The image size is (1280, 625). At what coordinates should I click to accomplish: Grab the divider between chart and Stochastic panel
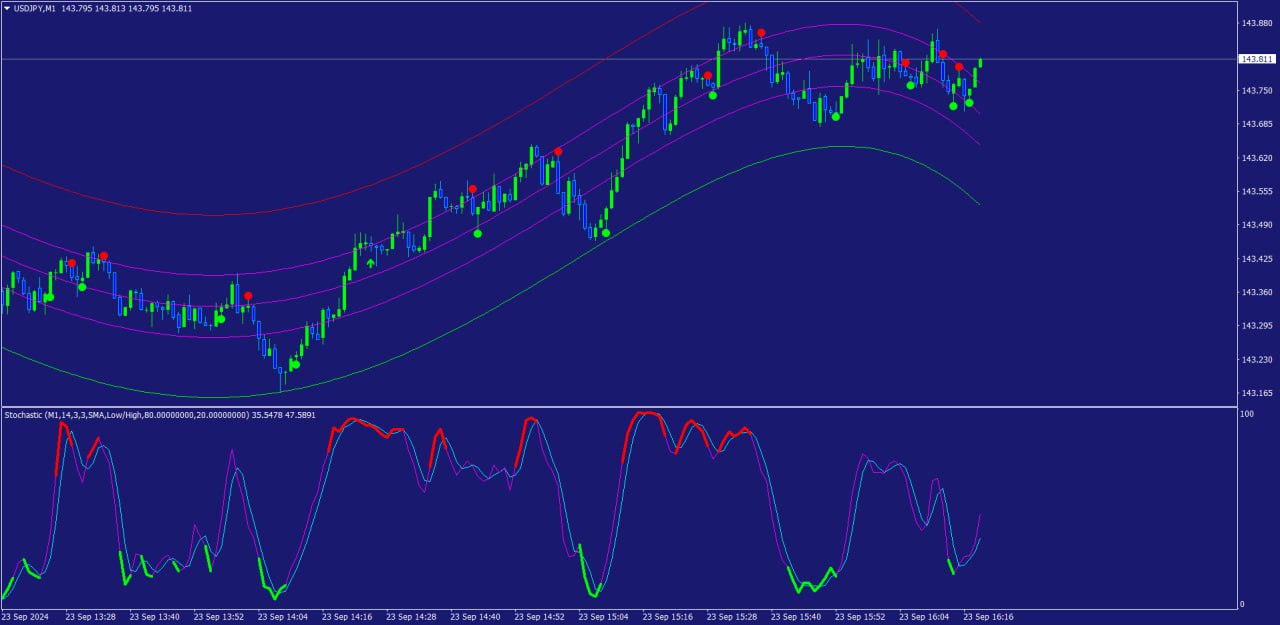(x=620, y=406)
